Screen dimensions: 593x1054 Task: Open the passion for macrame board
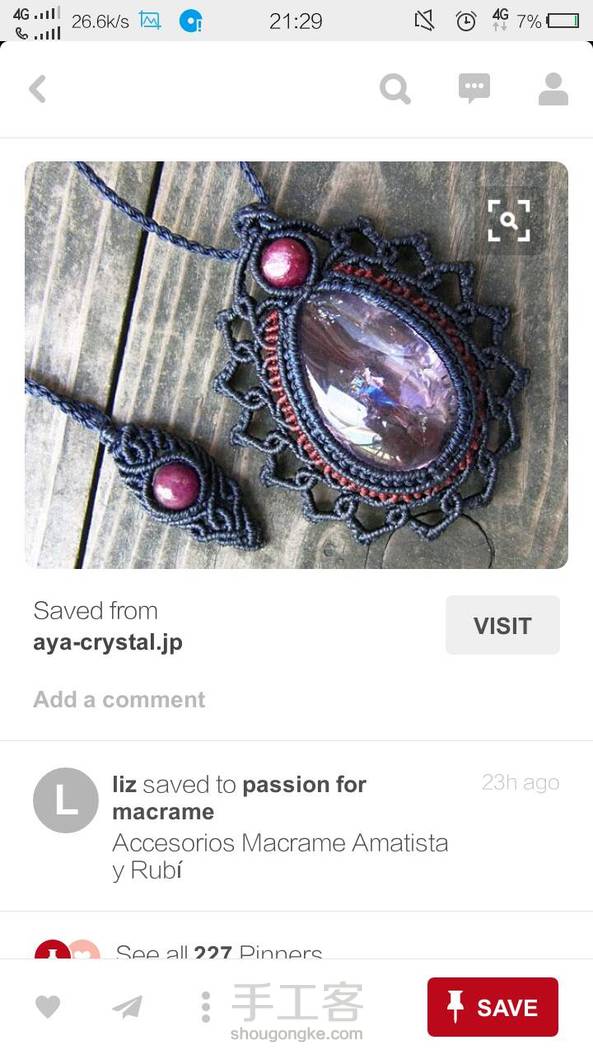[239, 798]
